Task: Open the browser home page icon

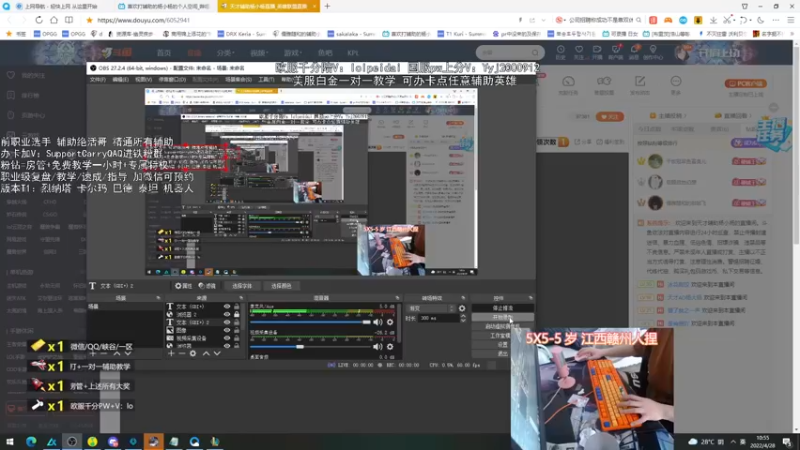Action: (x=54, y=20)
